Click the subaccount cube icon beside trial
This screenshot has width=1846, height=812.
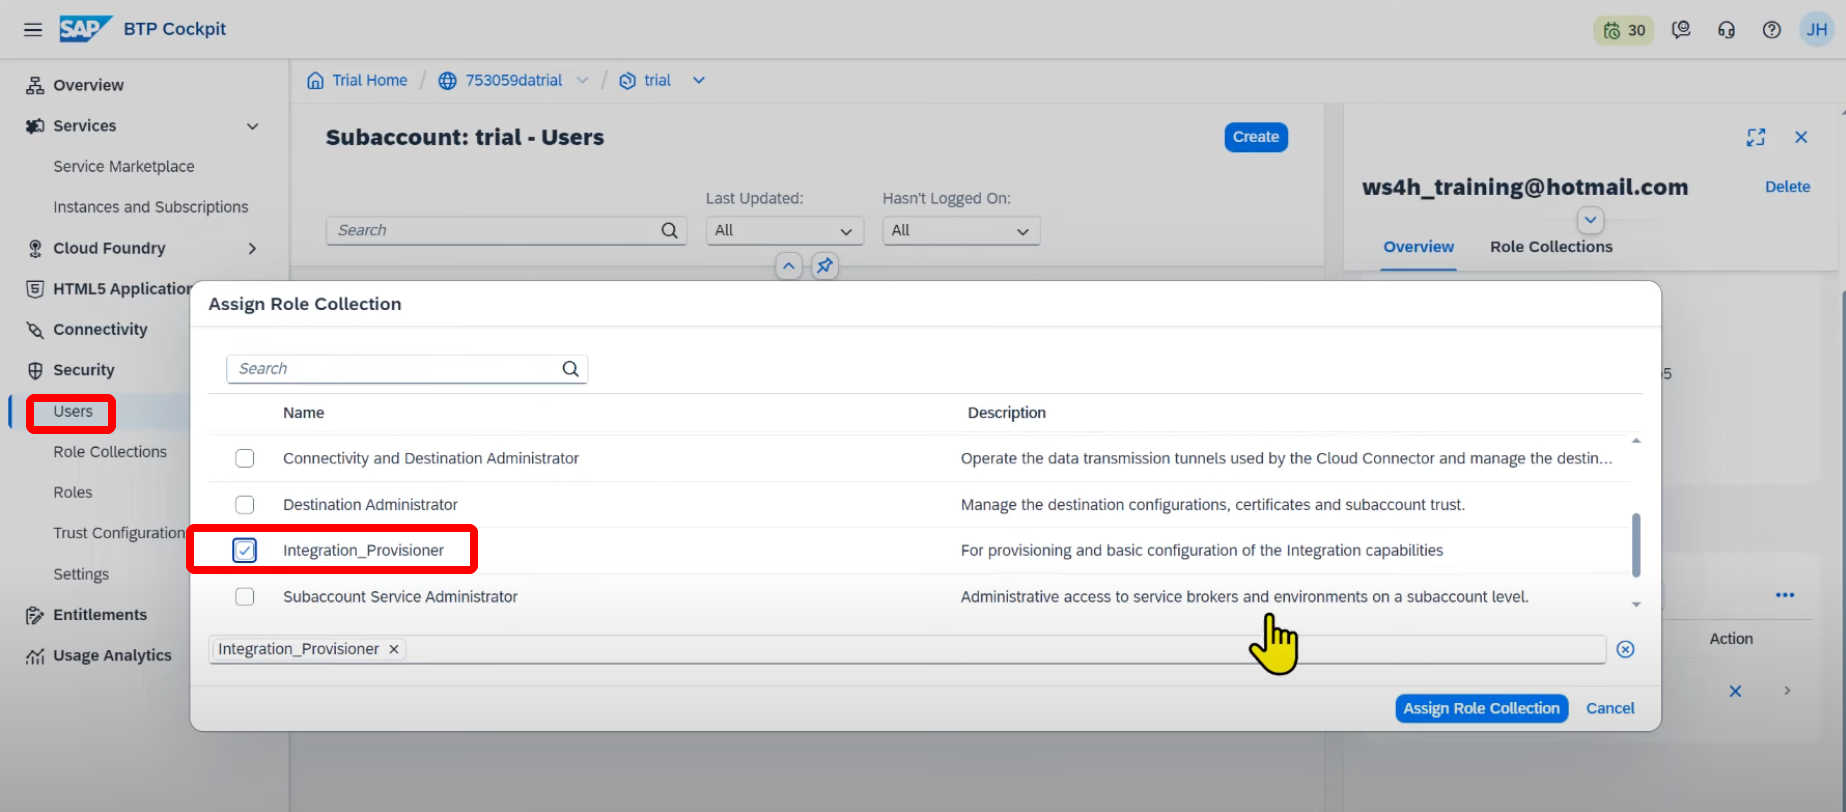pos(627,81)
